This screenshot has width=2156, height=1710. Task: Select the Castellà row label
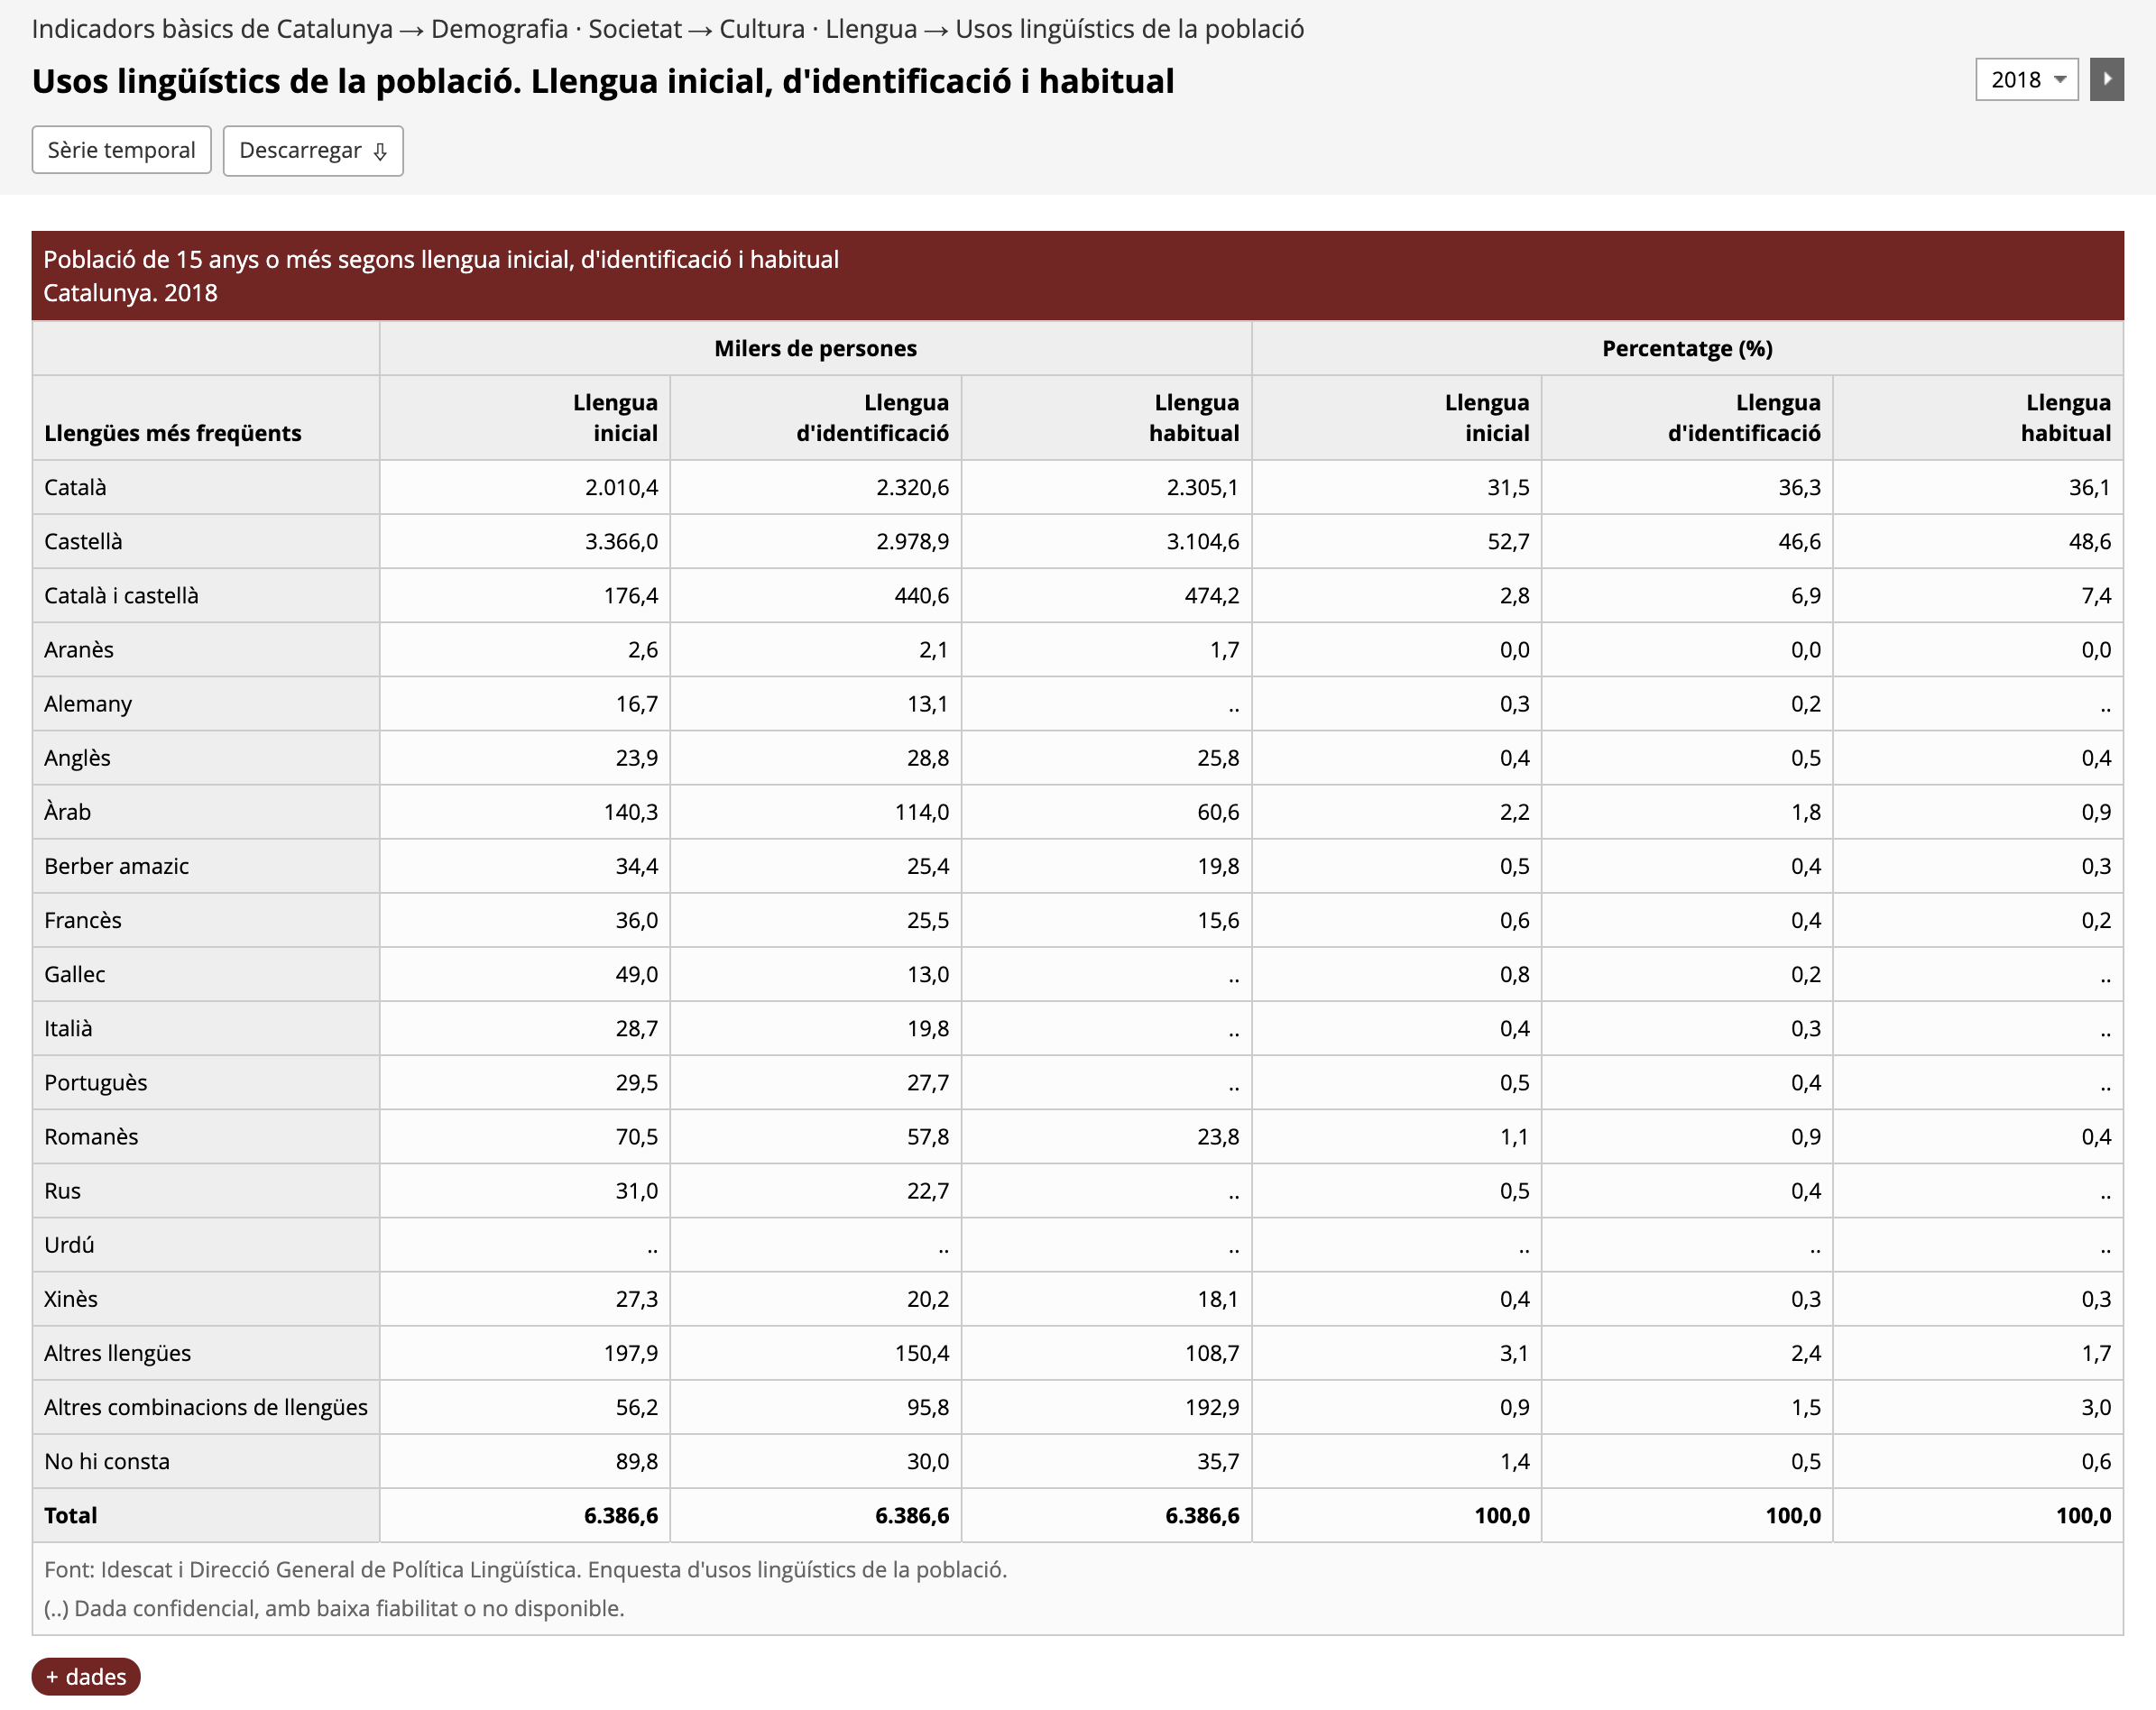pos(83,541)
